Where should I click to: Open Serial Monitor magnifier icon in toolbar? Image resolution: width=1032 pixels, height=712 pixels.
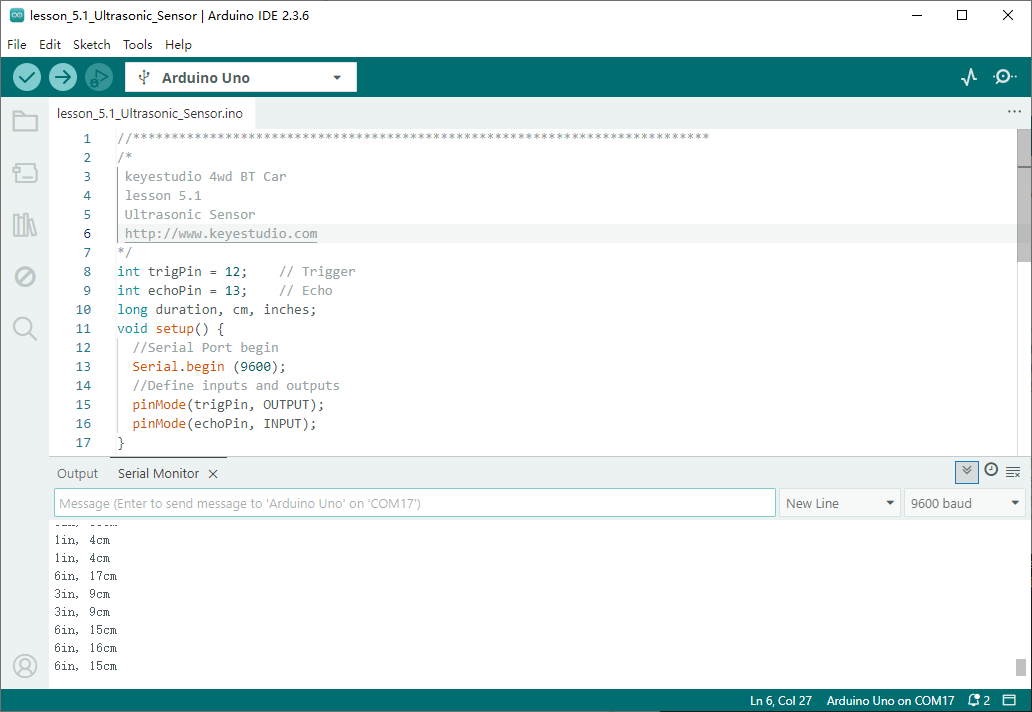[1004, 77]
